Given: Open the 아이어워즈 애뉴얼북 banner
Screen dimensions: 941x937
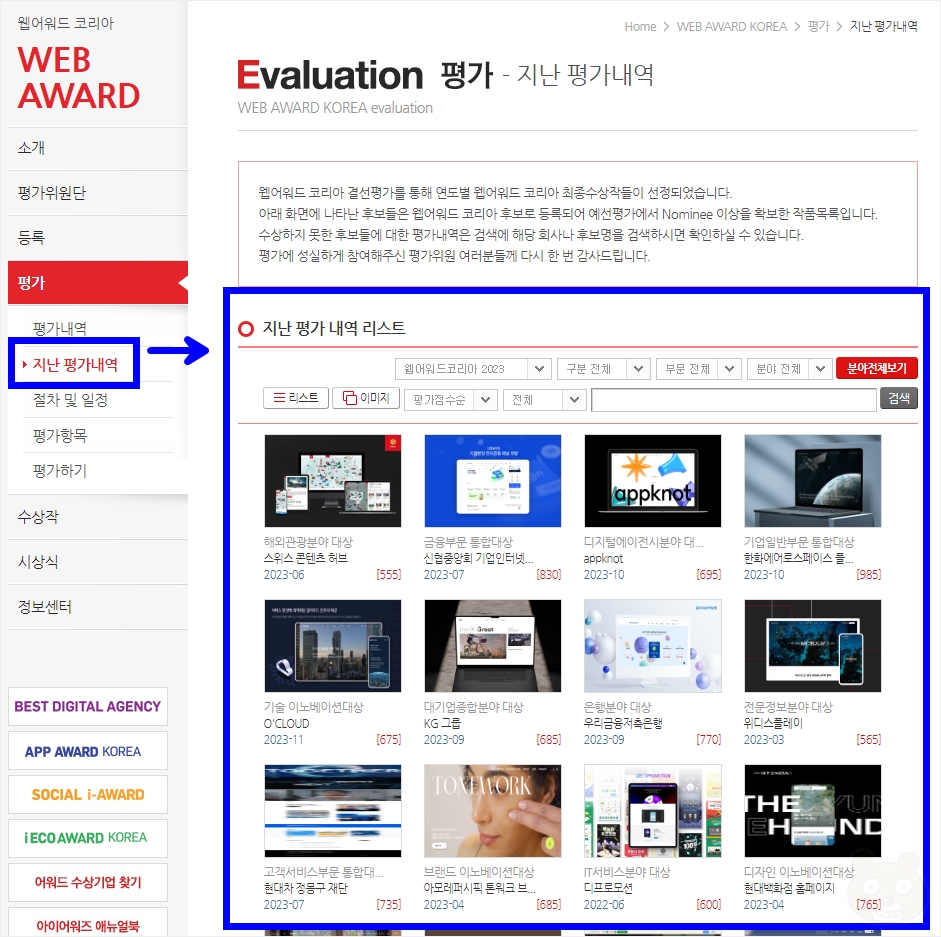Looking at the screenshot, I should pos(88,924).
